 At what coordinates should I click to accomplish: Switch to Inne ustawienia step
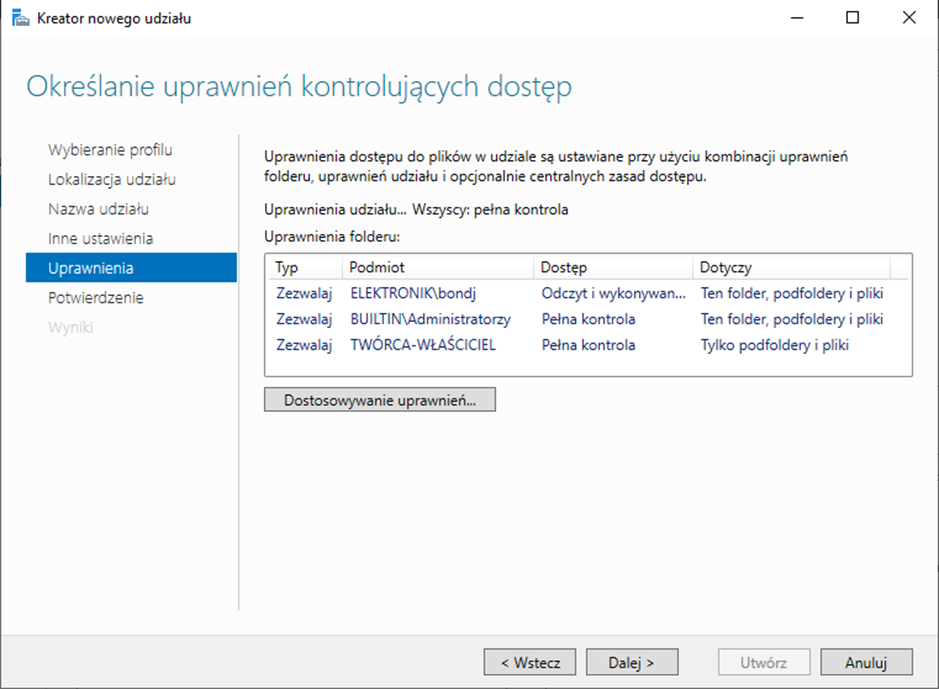(100, 239)
